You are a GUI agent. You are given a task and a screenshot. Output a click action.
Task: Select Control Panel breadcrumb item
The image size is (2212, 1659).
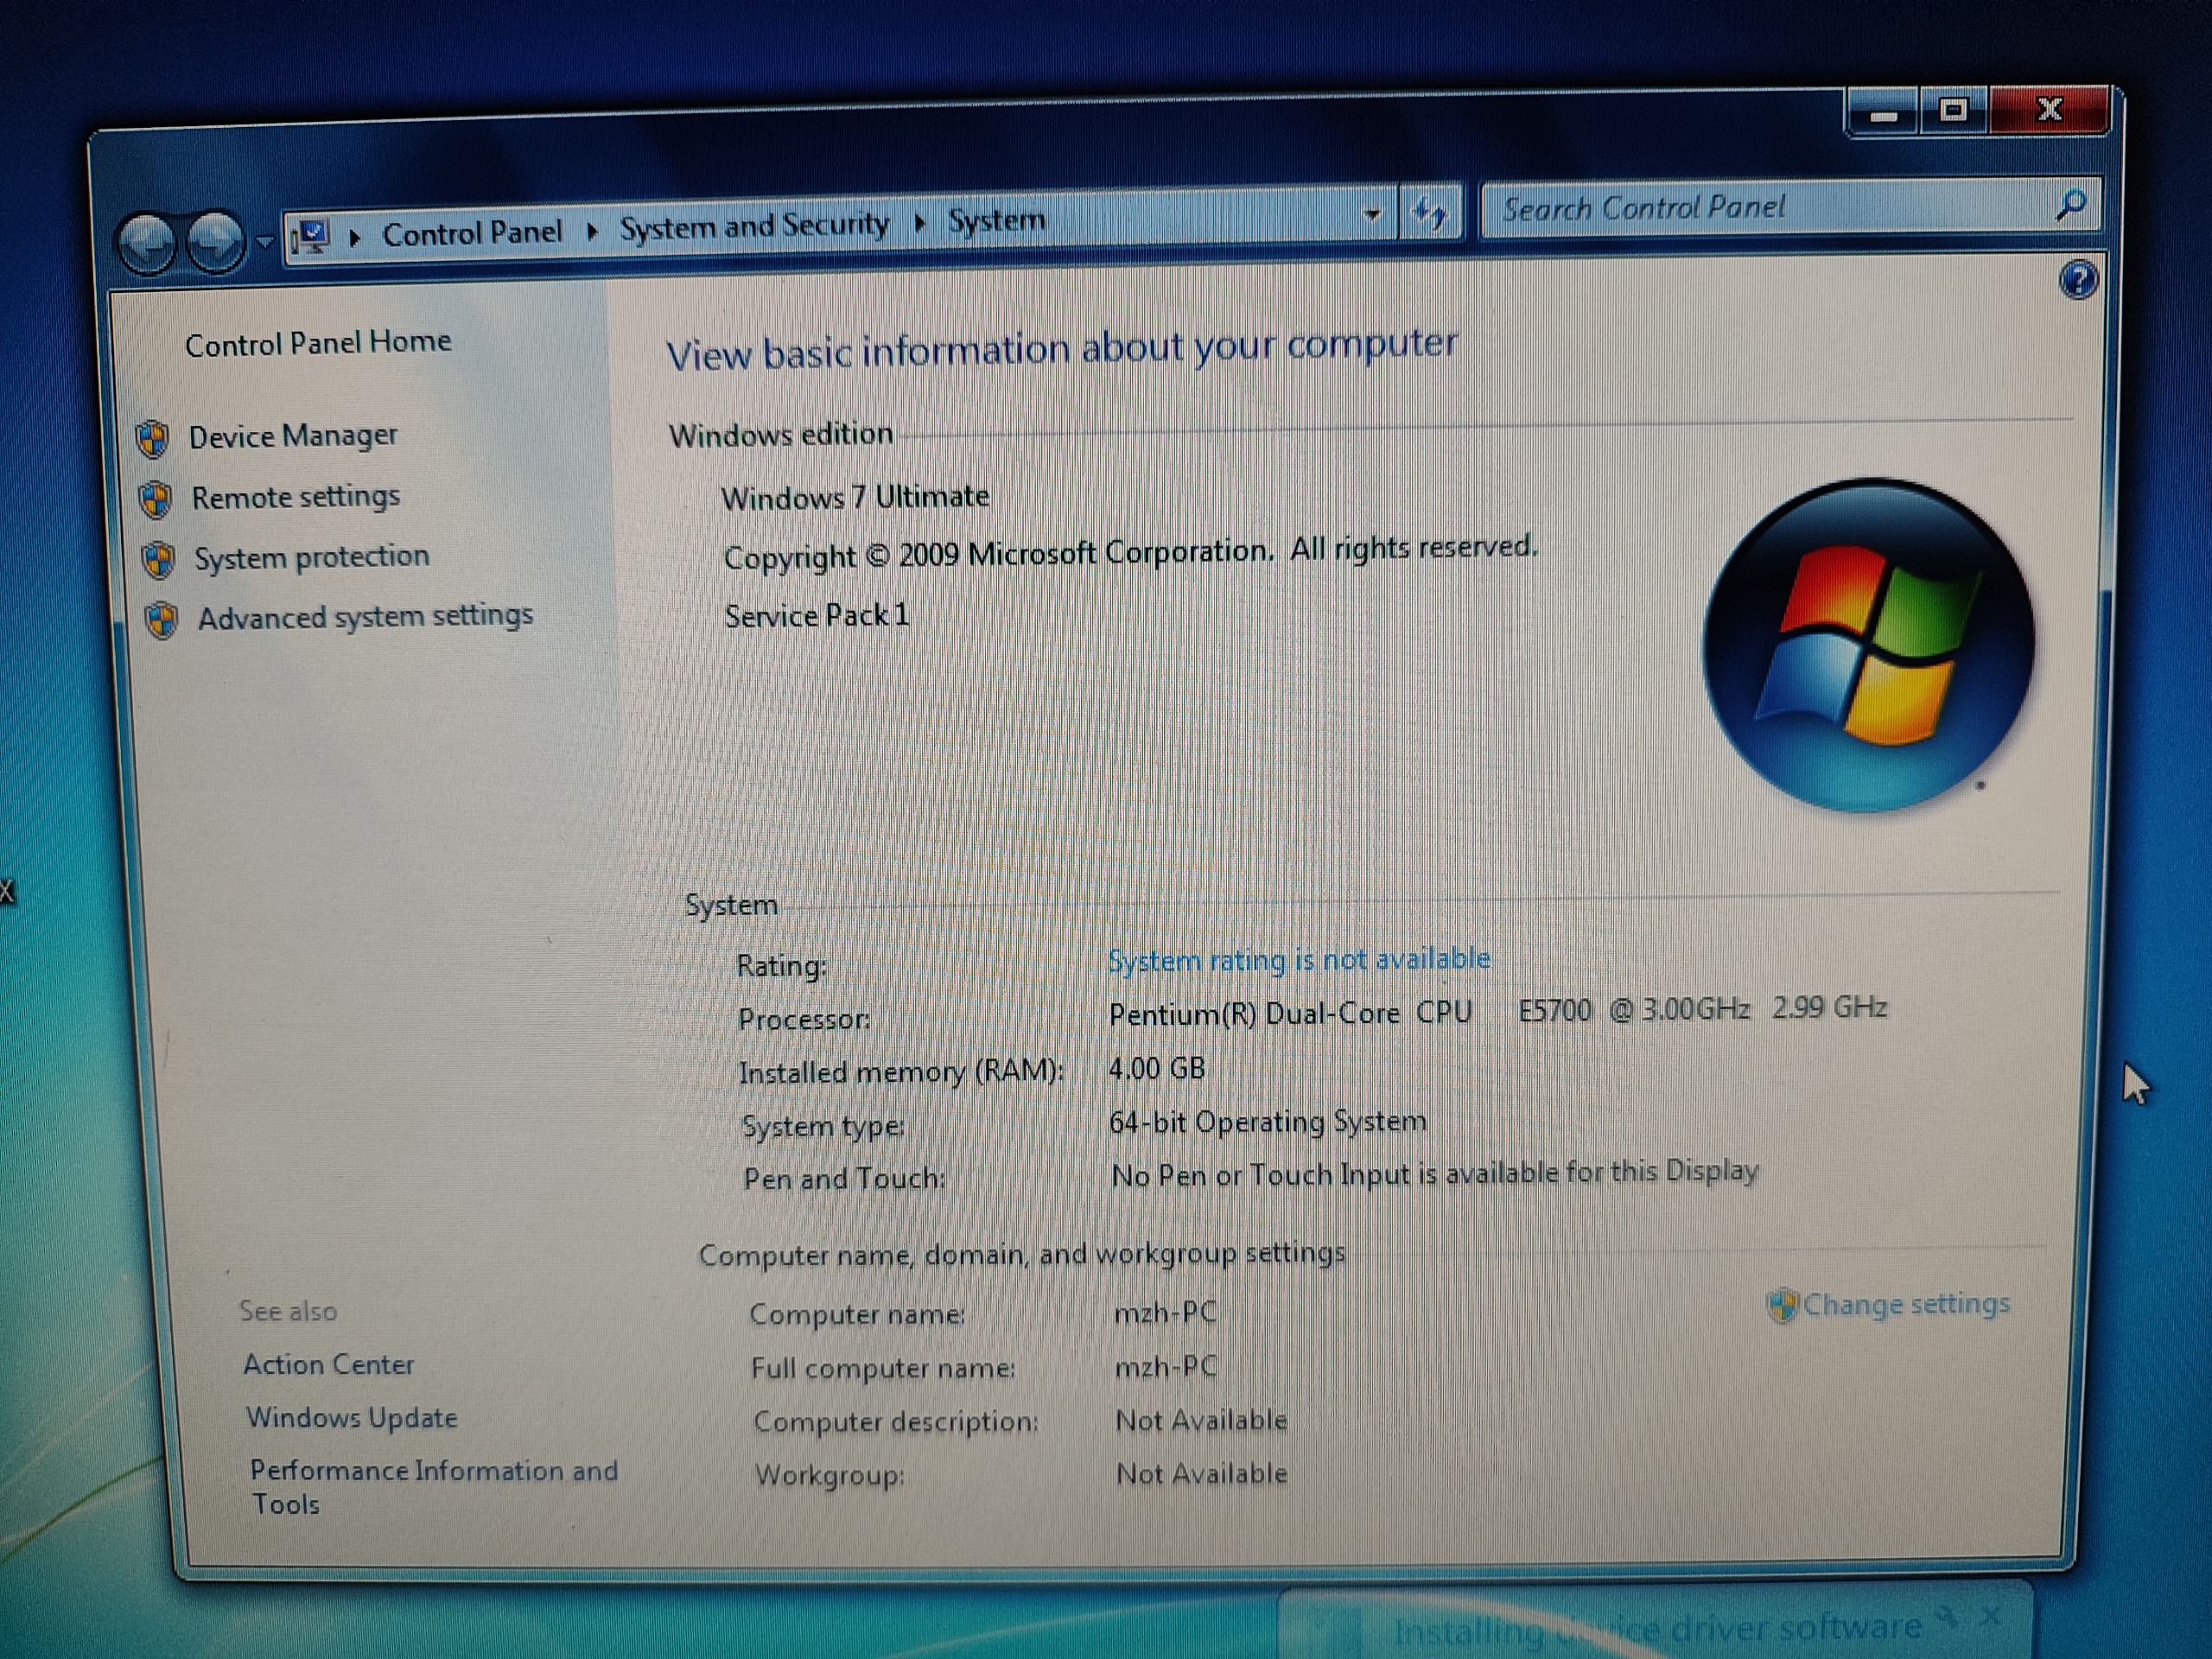[472, 234]
